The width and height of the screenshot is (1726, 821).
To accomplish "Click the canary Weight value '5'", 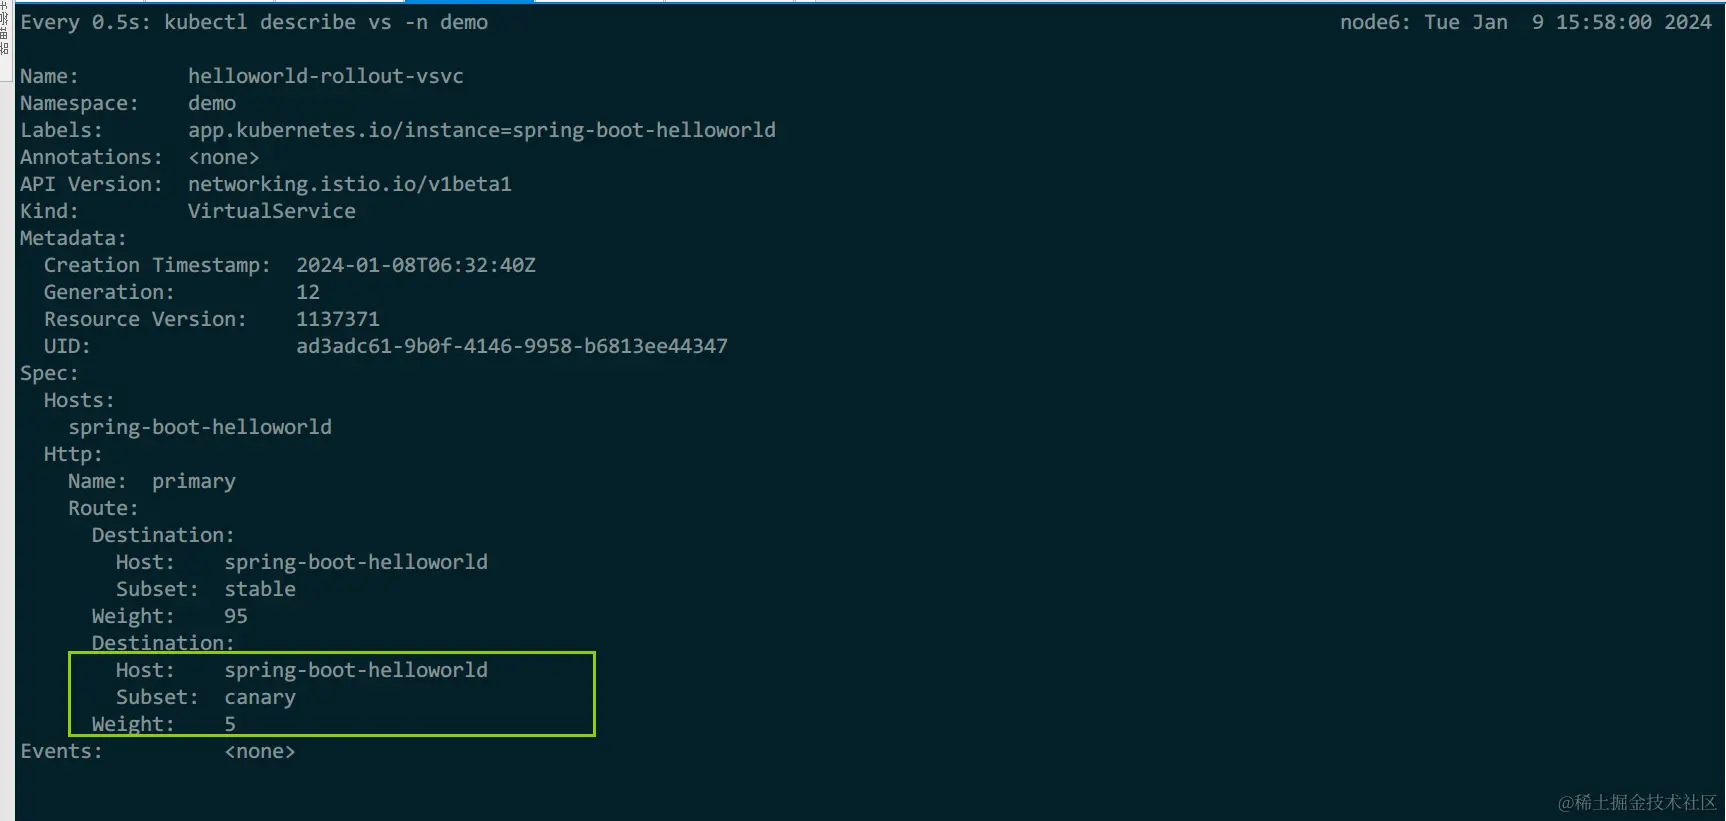I will (230, 724).
